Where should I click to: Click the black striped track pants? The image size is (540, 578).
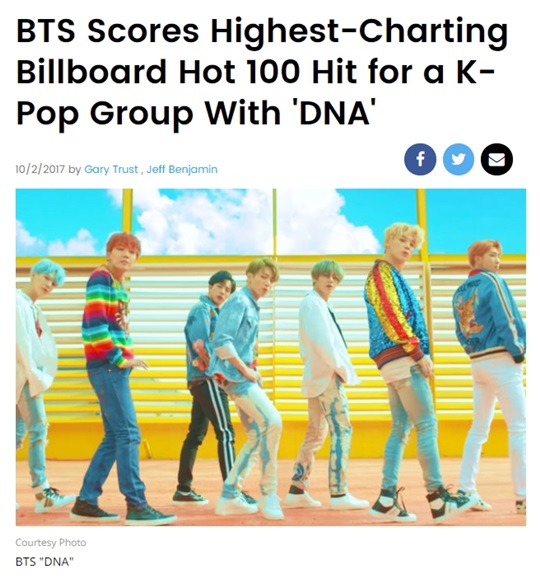coord(206,435)
